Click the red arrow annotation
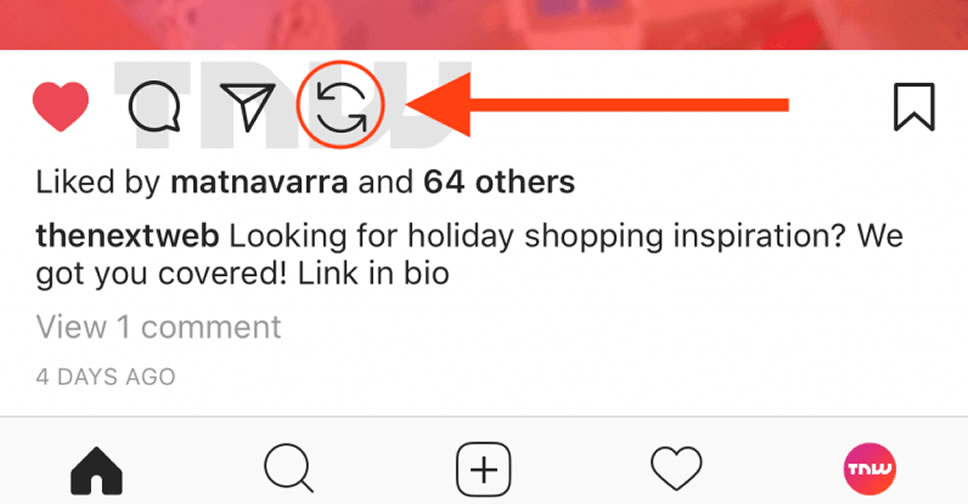 point(598,105)
